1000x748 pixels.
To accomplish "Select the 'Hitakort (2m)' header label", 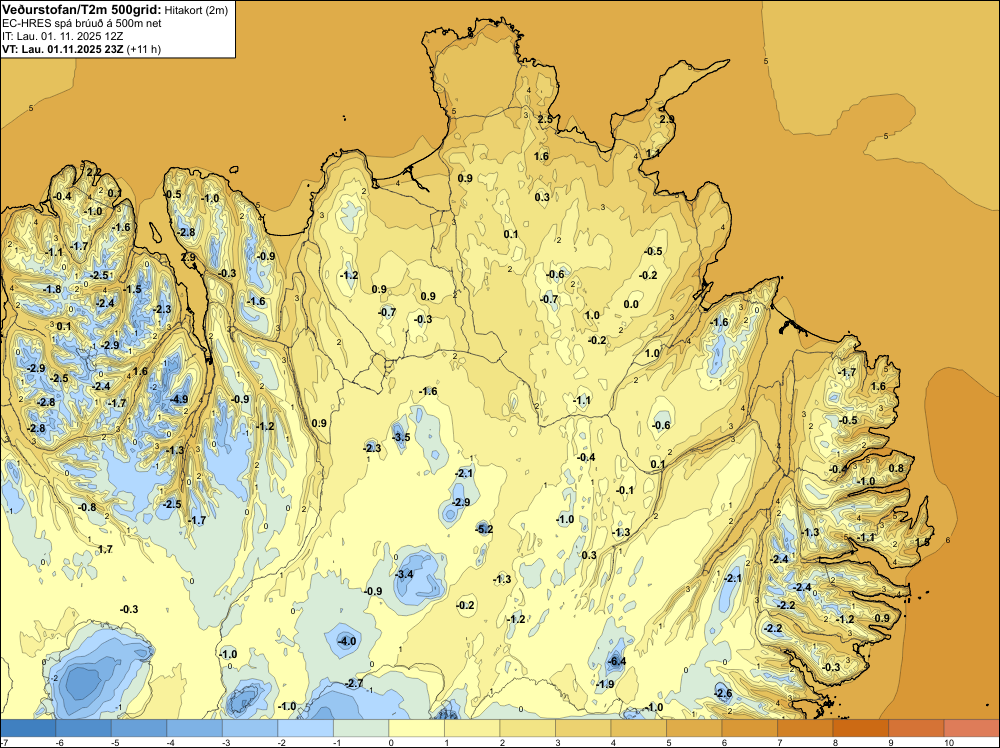I will coord(196,10).
